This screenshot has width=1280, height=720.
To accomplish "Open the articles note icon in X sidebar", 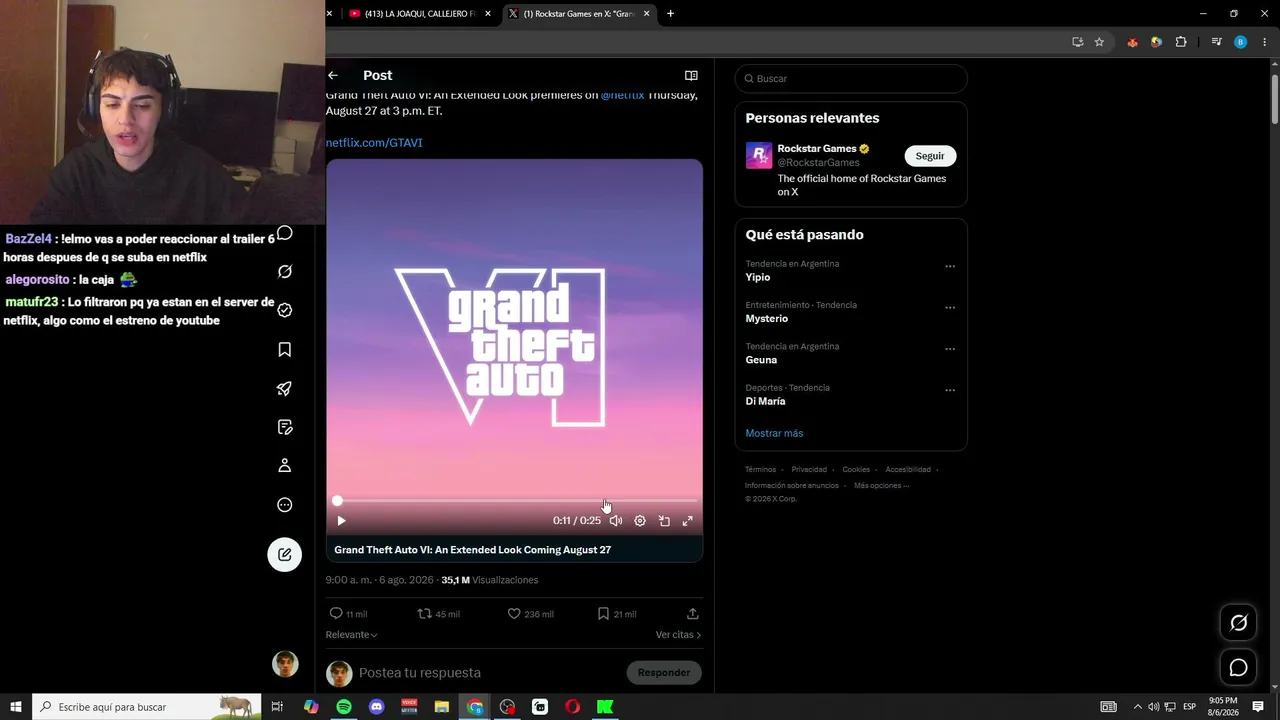I will tap(285, 427).
